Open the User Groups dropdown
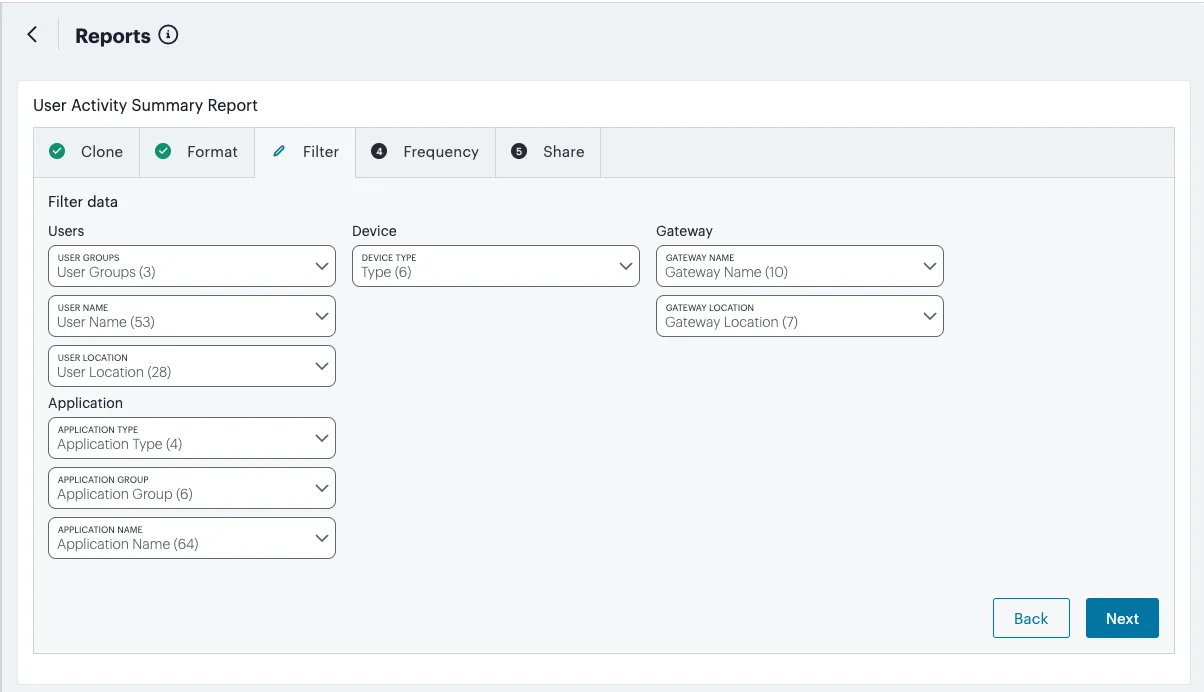The width and height of the screenshot is (1204, 692). coord(192,266)
